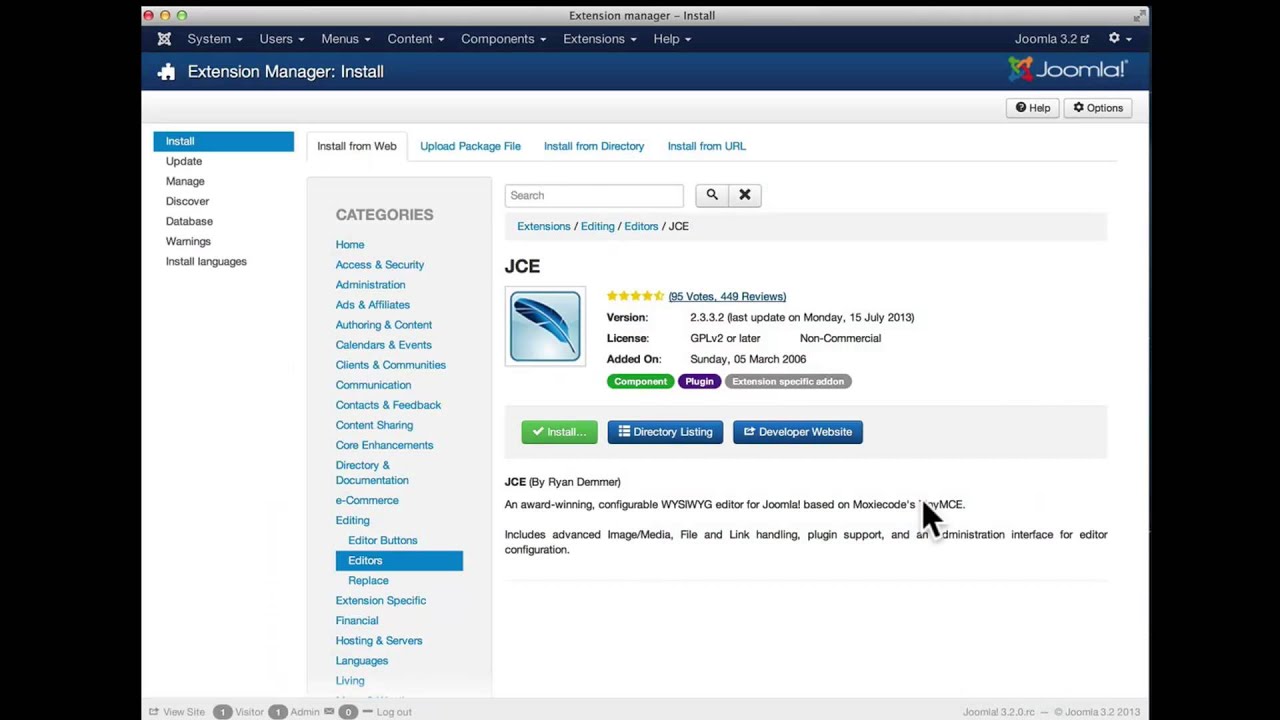Image resolution: width=1280 pixels, height=720 pixels.
Task: Switch to the Install from Directory tab
Action: pyautogui.click(x=594, y=146)
